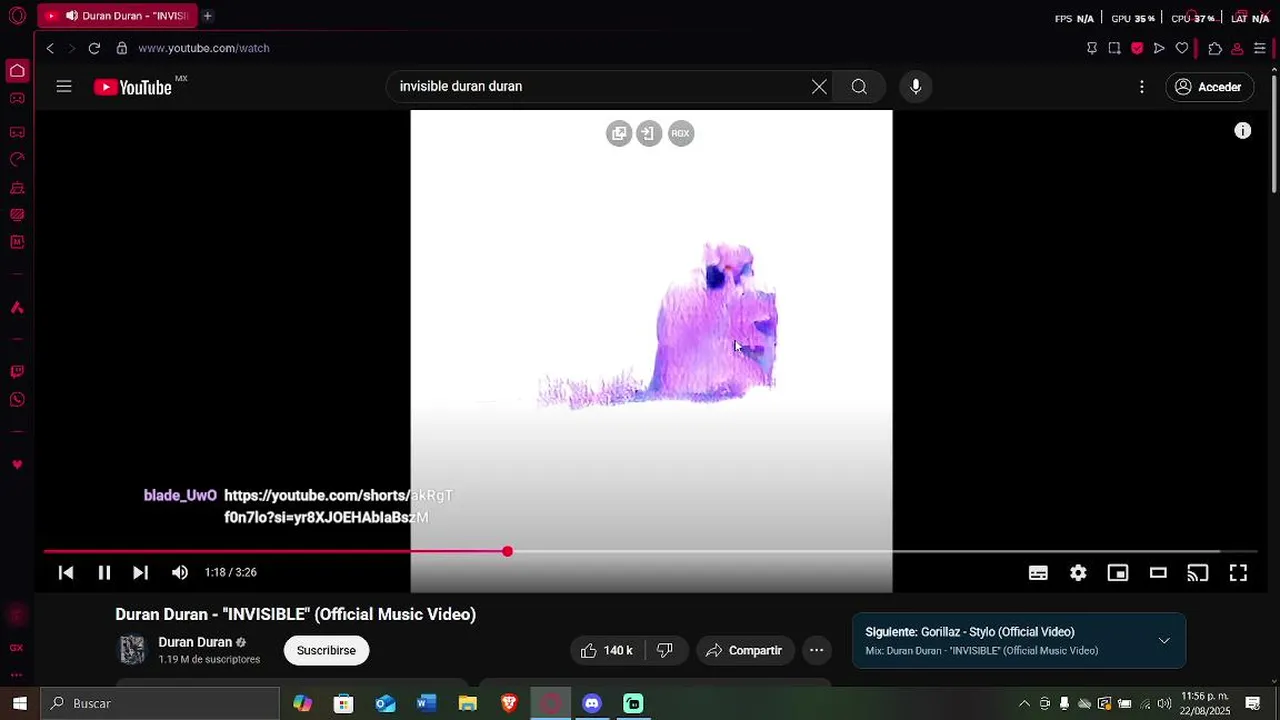Click the Duran Duran INVISIBLE browser tab
Screen dimensions: 1280x720
116,16
